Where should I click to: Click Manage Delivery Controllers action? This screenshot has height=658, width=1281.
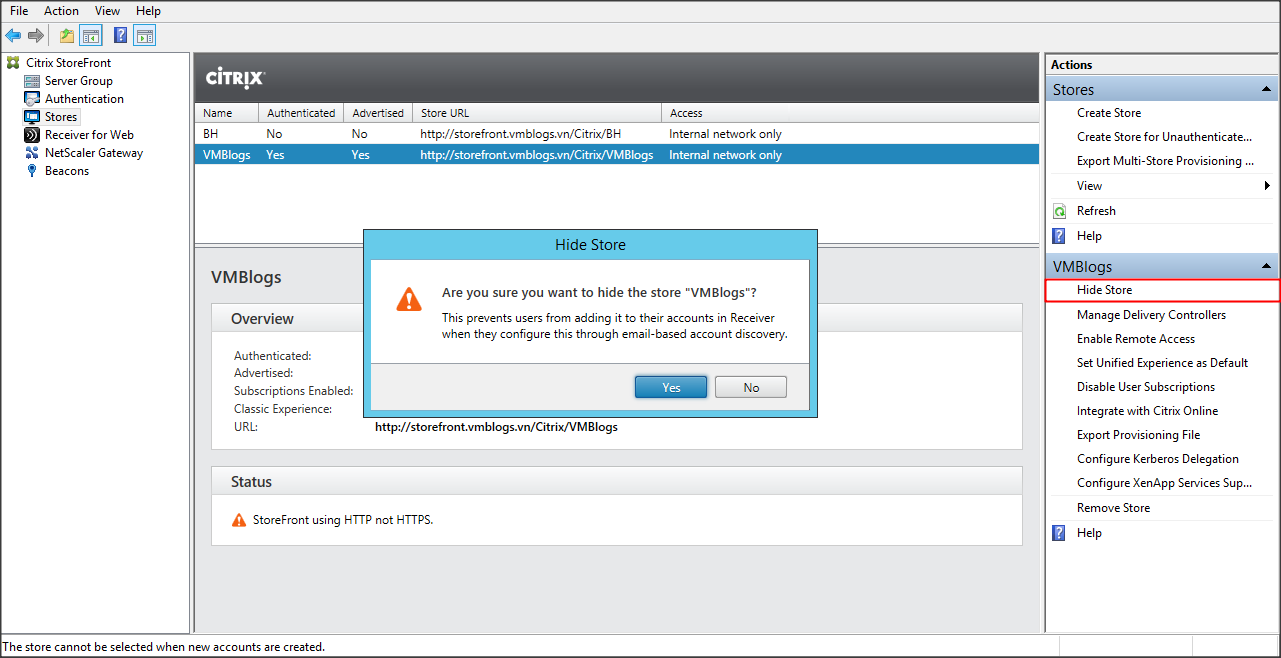1151,315
